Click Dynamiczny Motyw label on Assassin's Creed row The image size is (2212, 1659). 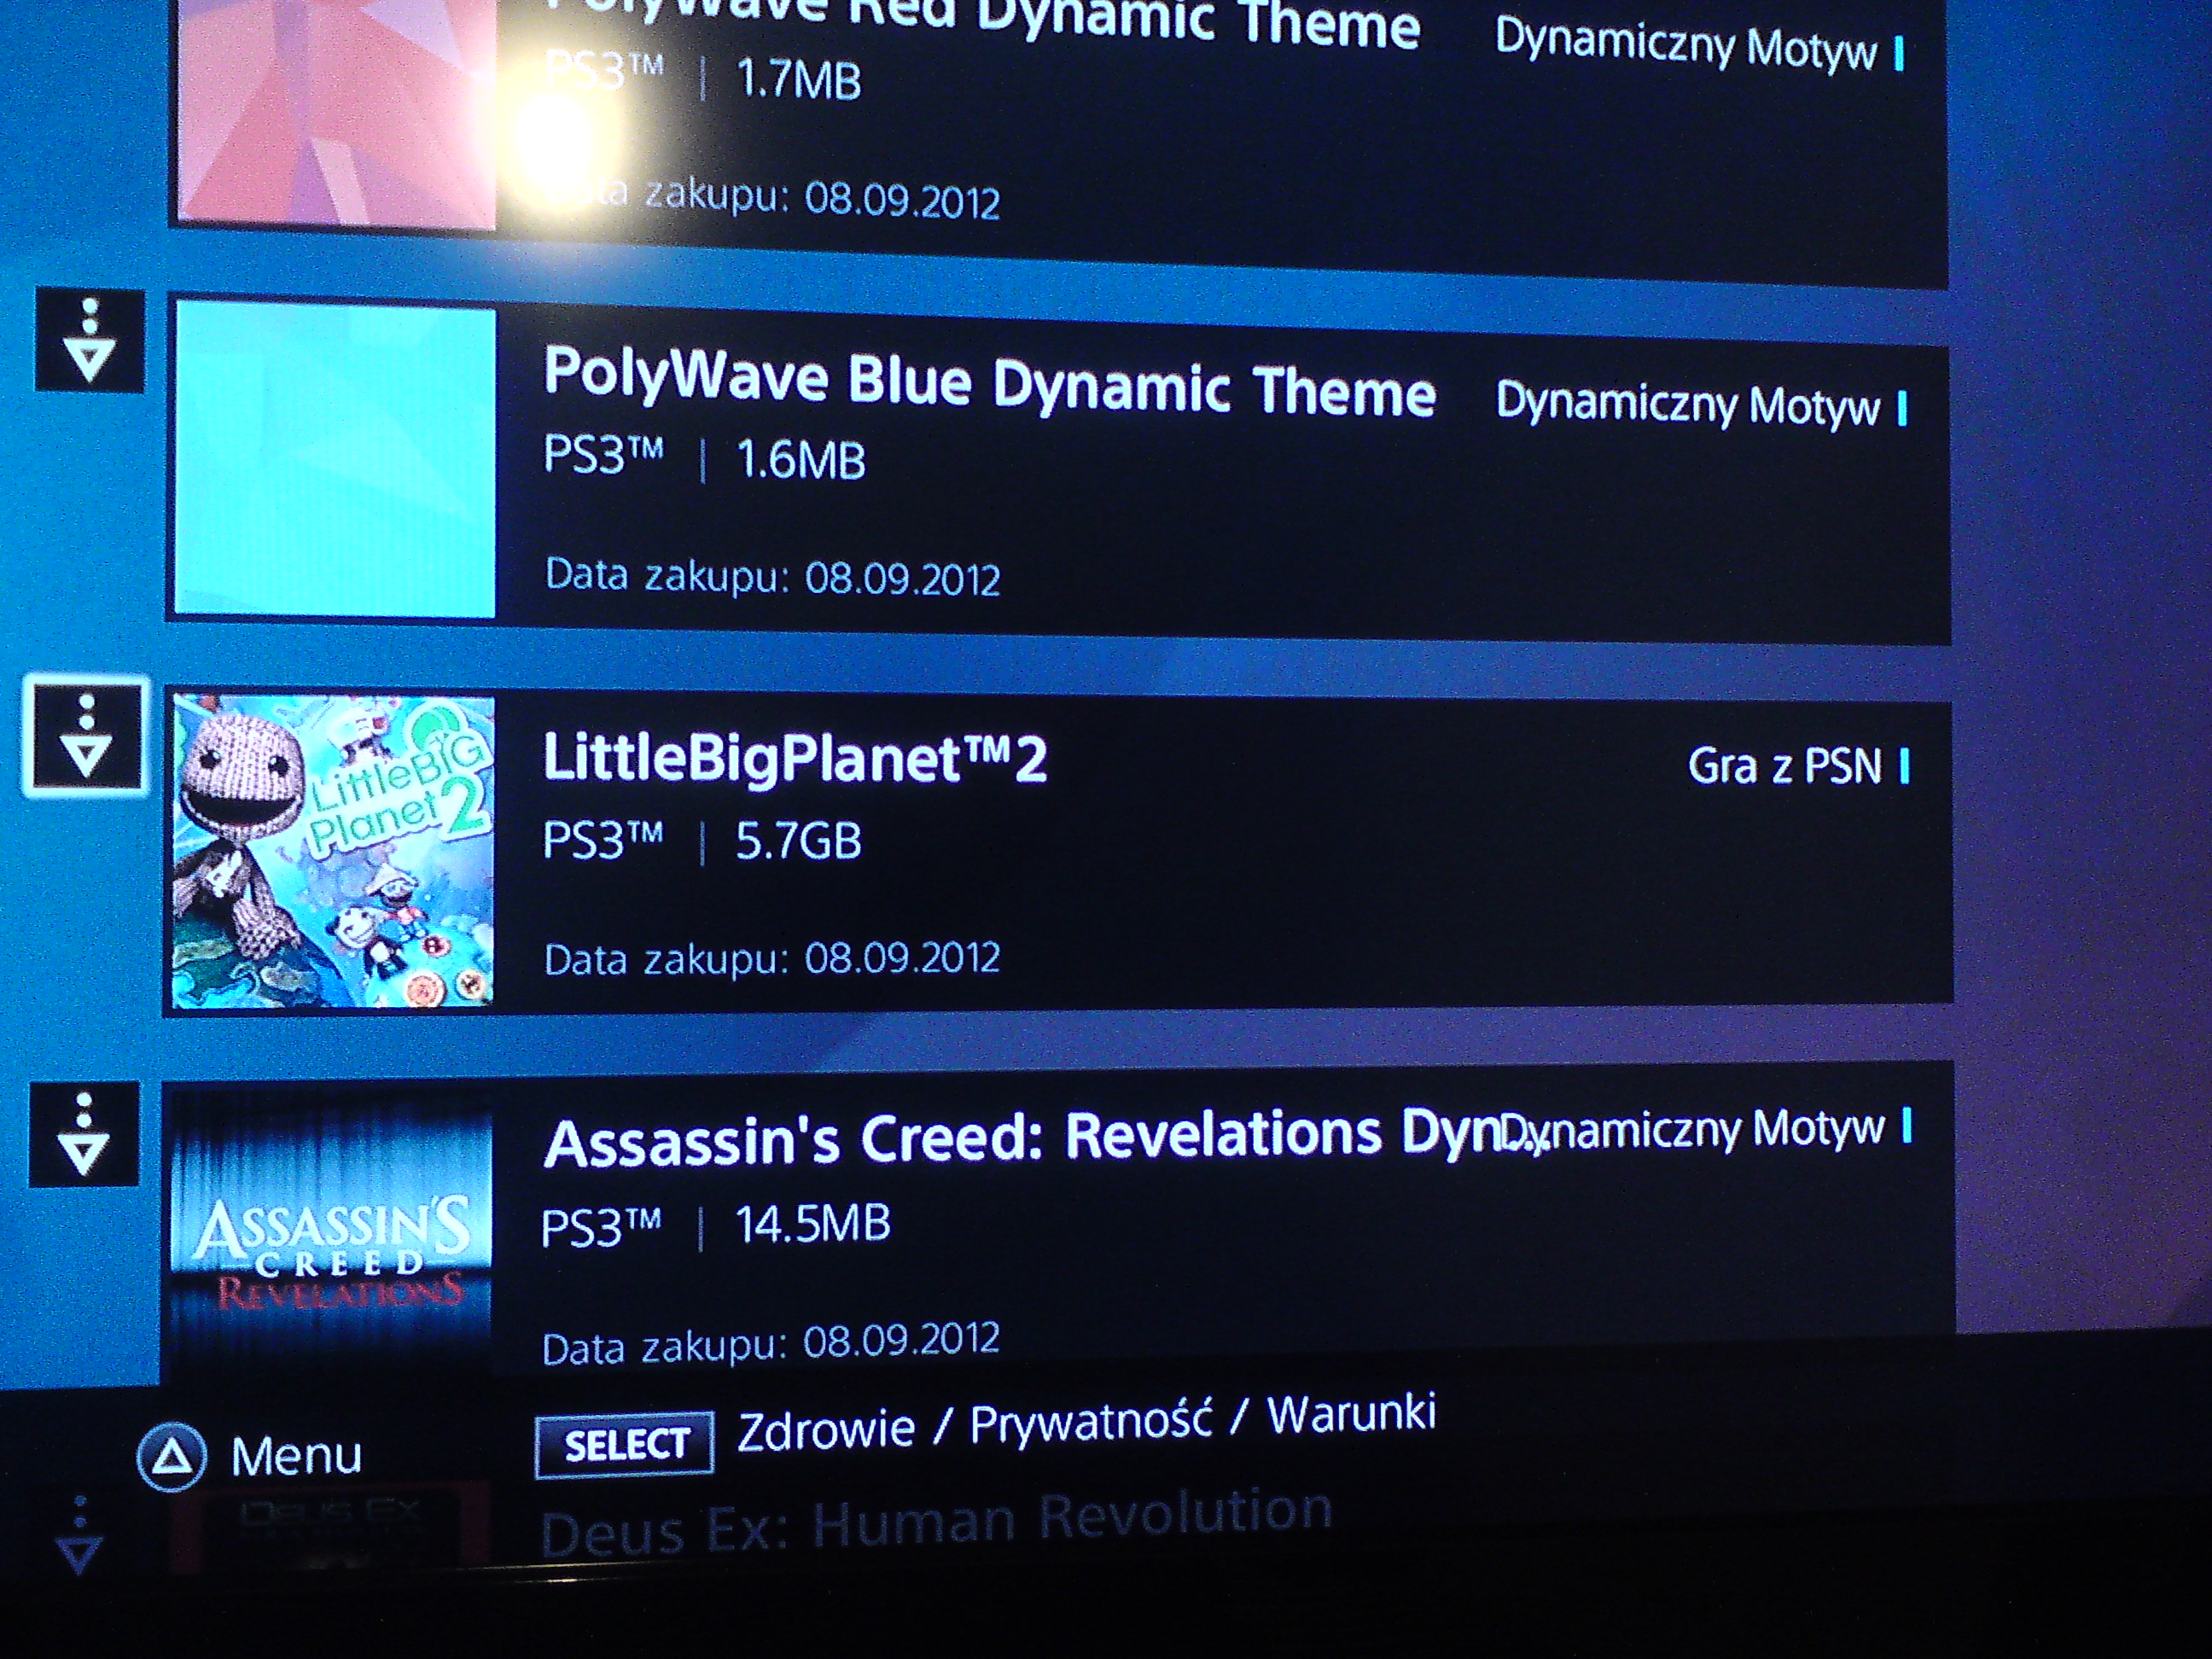point(1692,1130)
